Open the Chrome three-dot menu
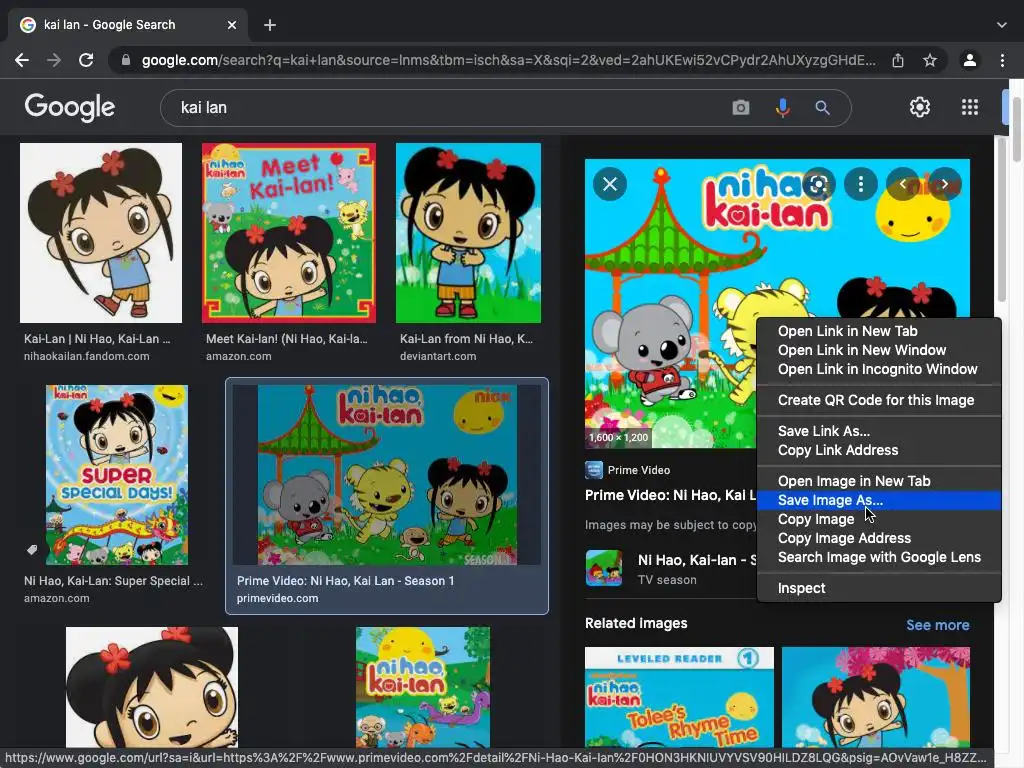Image resolution: width=1024 pixels, height=768 pixels. click(x=1002, y=60)
